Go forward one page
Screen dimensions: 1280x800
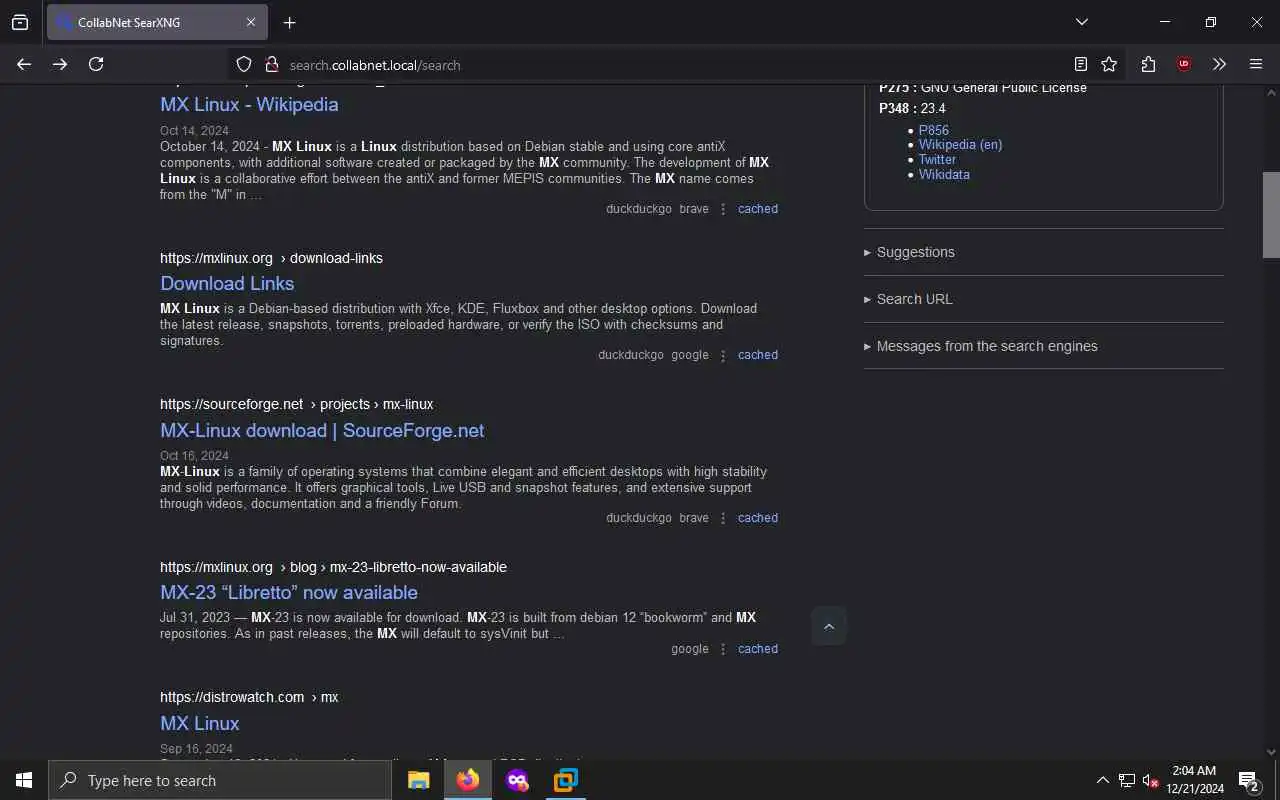(60, 64)
